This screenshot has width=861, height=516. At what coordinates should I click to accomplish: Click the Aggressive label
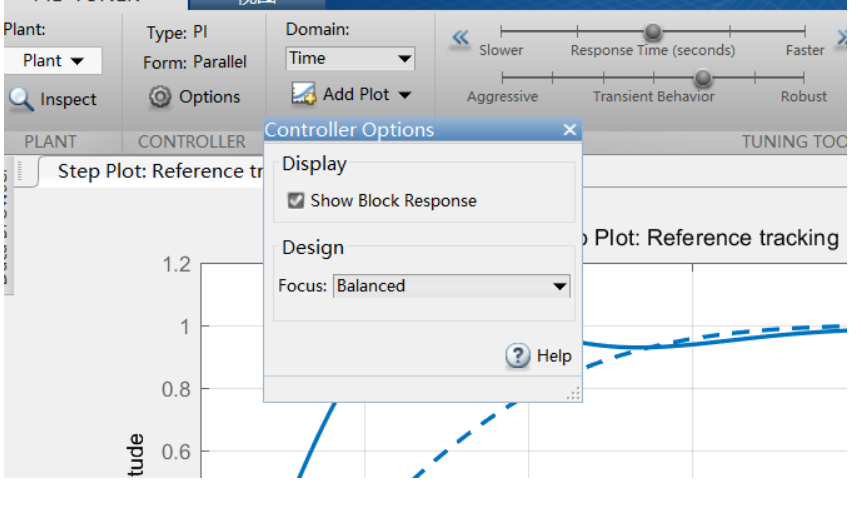(x=502, y=97)
